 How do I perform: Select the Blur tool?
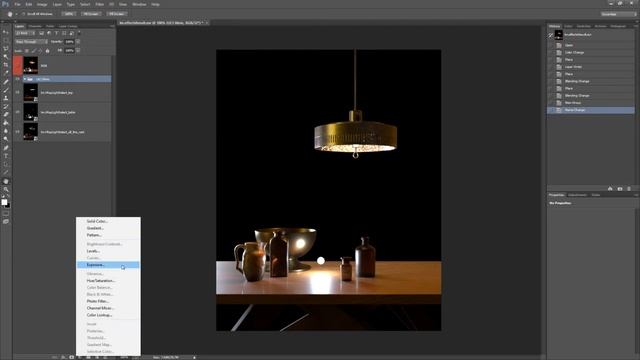click(x=6, y=131)
